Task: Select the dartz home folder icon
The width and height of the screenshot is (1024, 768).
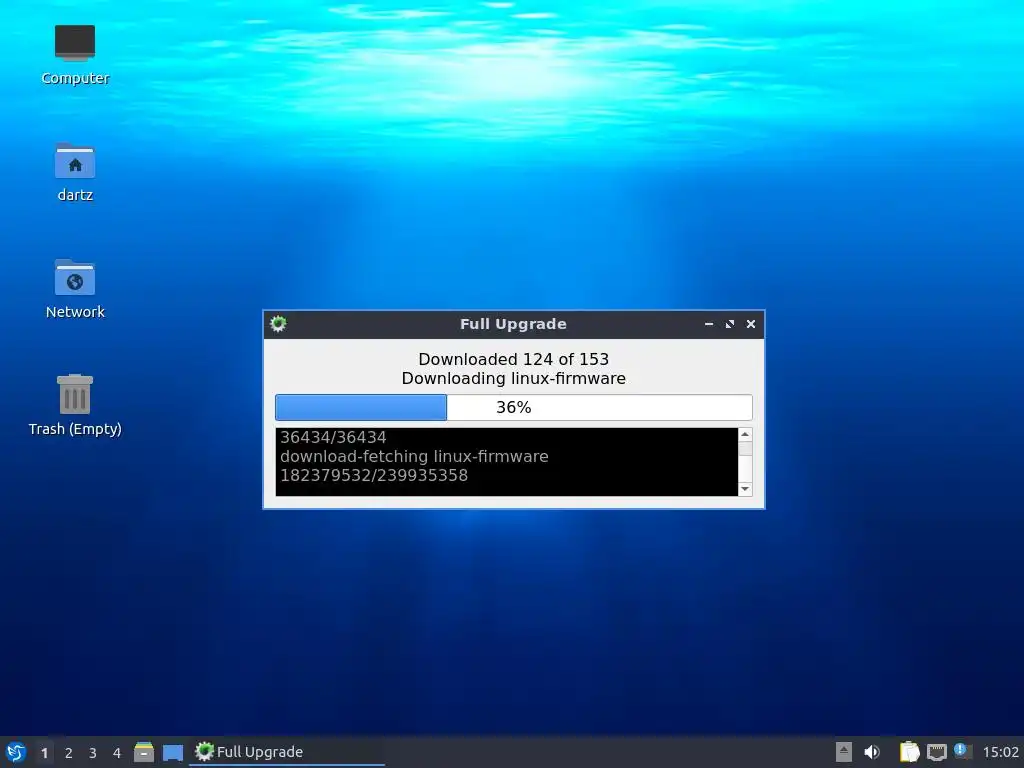Action: 75,172
